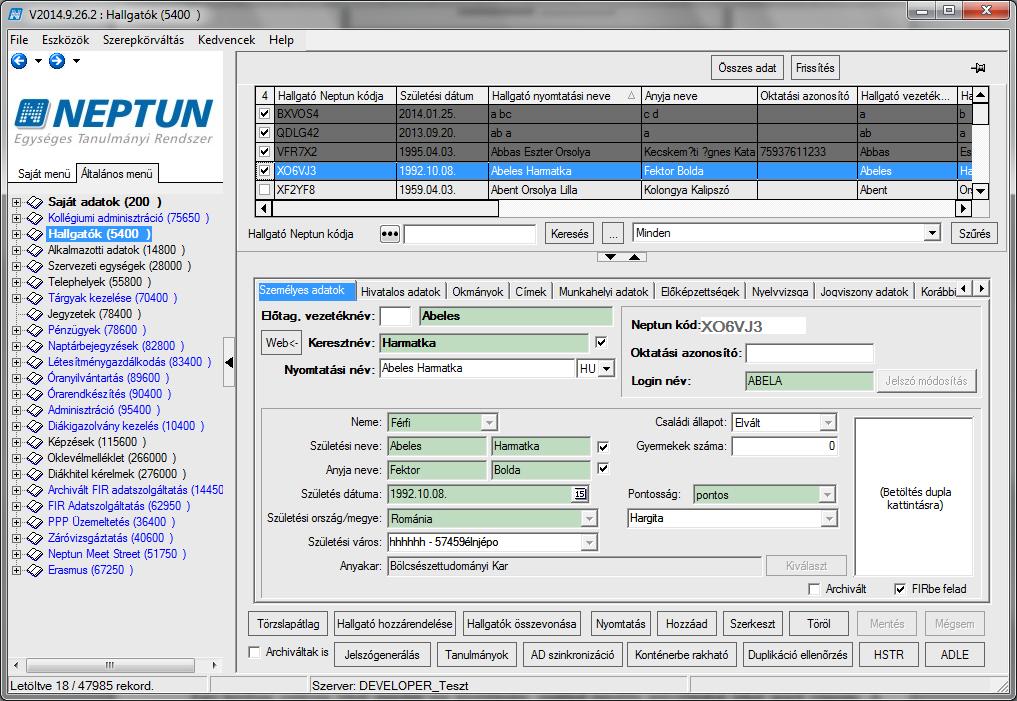Check the row checkbox for XF2YF8
The image size is (1017, 701).
[264, 190]
